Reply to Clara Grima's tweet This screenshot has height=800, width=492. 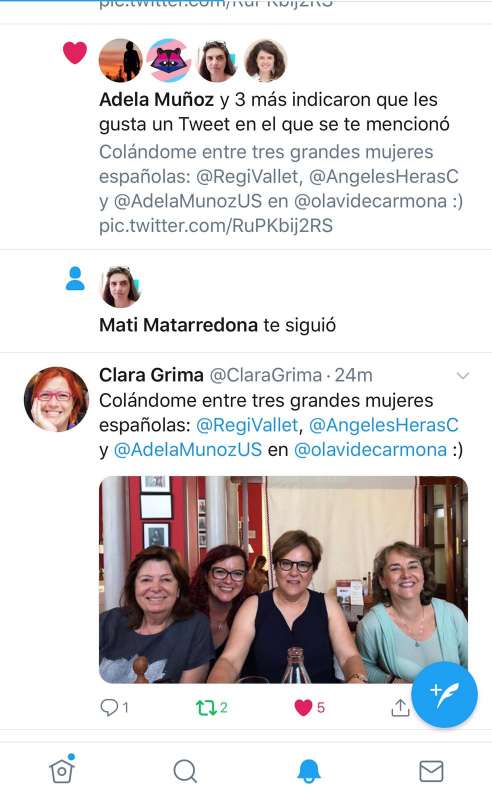114,707
